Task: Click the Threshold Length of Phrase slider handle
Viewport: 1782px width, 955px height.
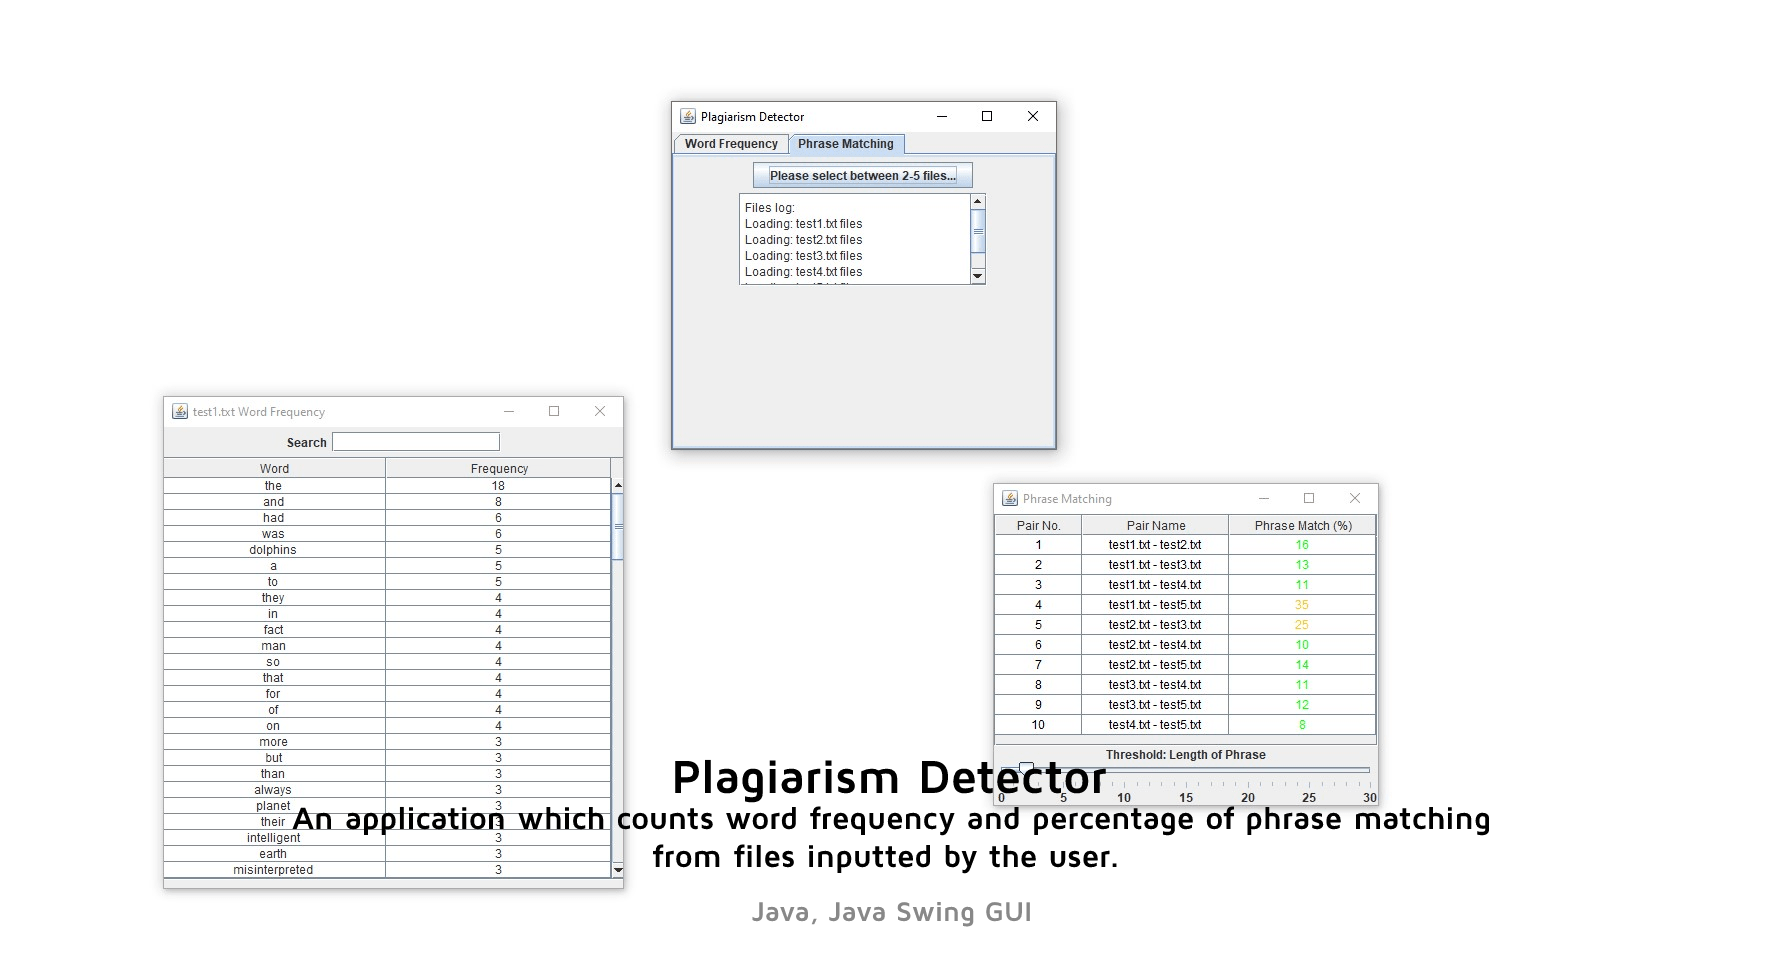Action: click(x=1026, y=768)
